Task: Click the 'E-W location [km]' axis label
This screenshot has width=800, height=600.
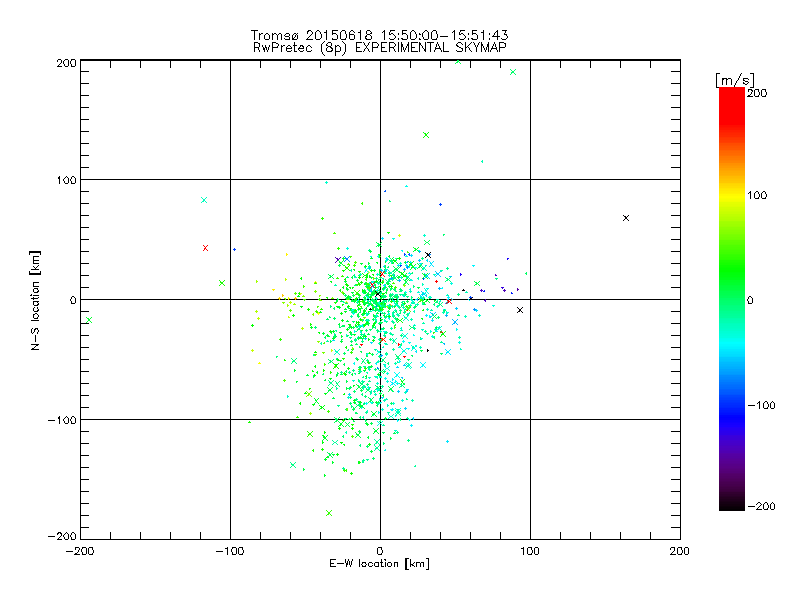Action: tap(379, 563)
